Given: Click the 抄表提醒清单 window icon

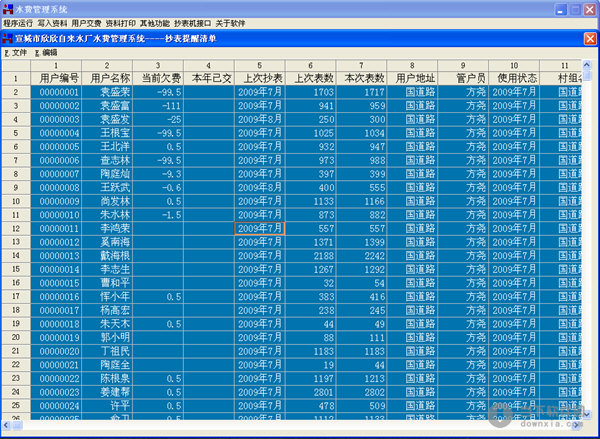Looking at the screenshot, I should tap(8, 39).
